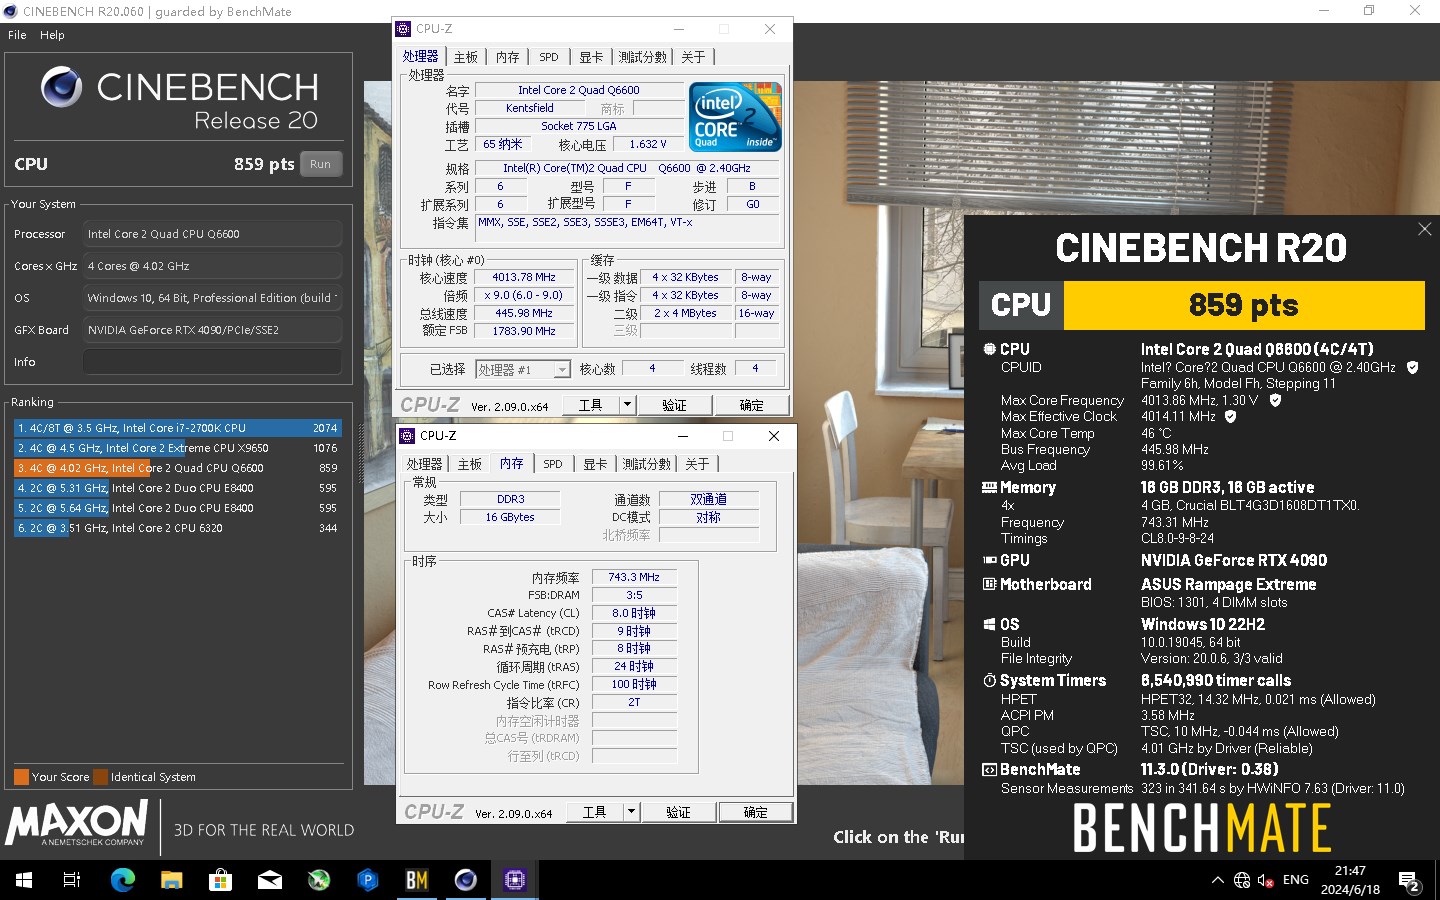Select the Processor field Intel Core 2 Quad CPU Q6600

tap(212, 234)
